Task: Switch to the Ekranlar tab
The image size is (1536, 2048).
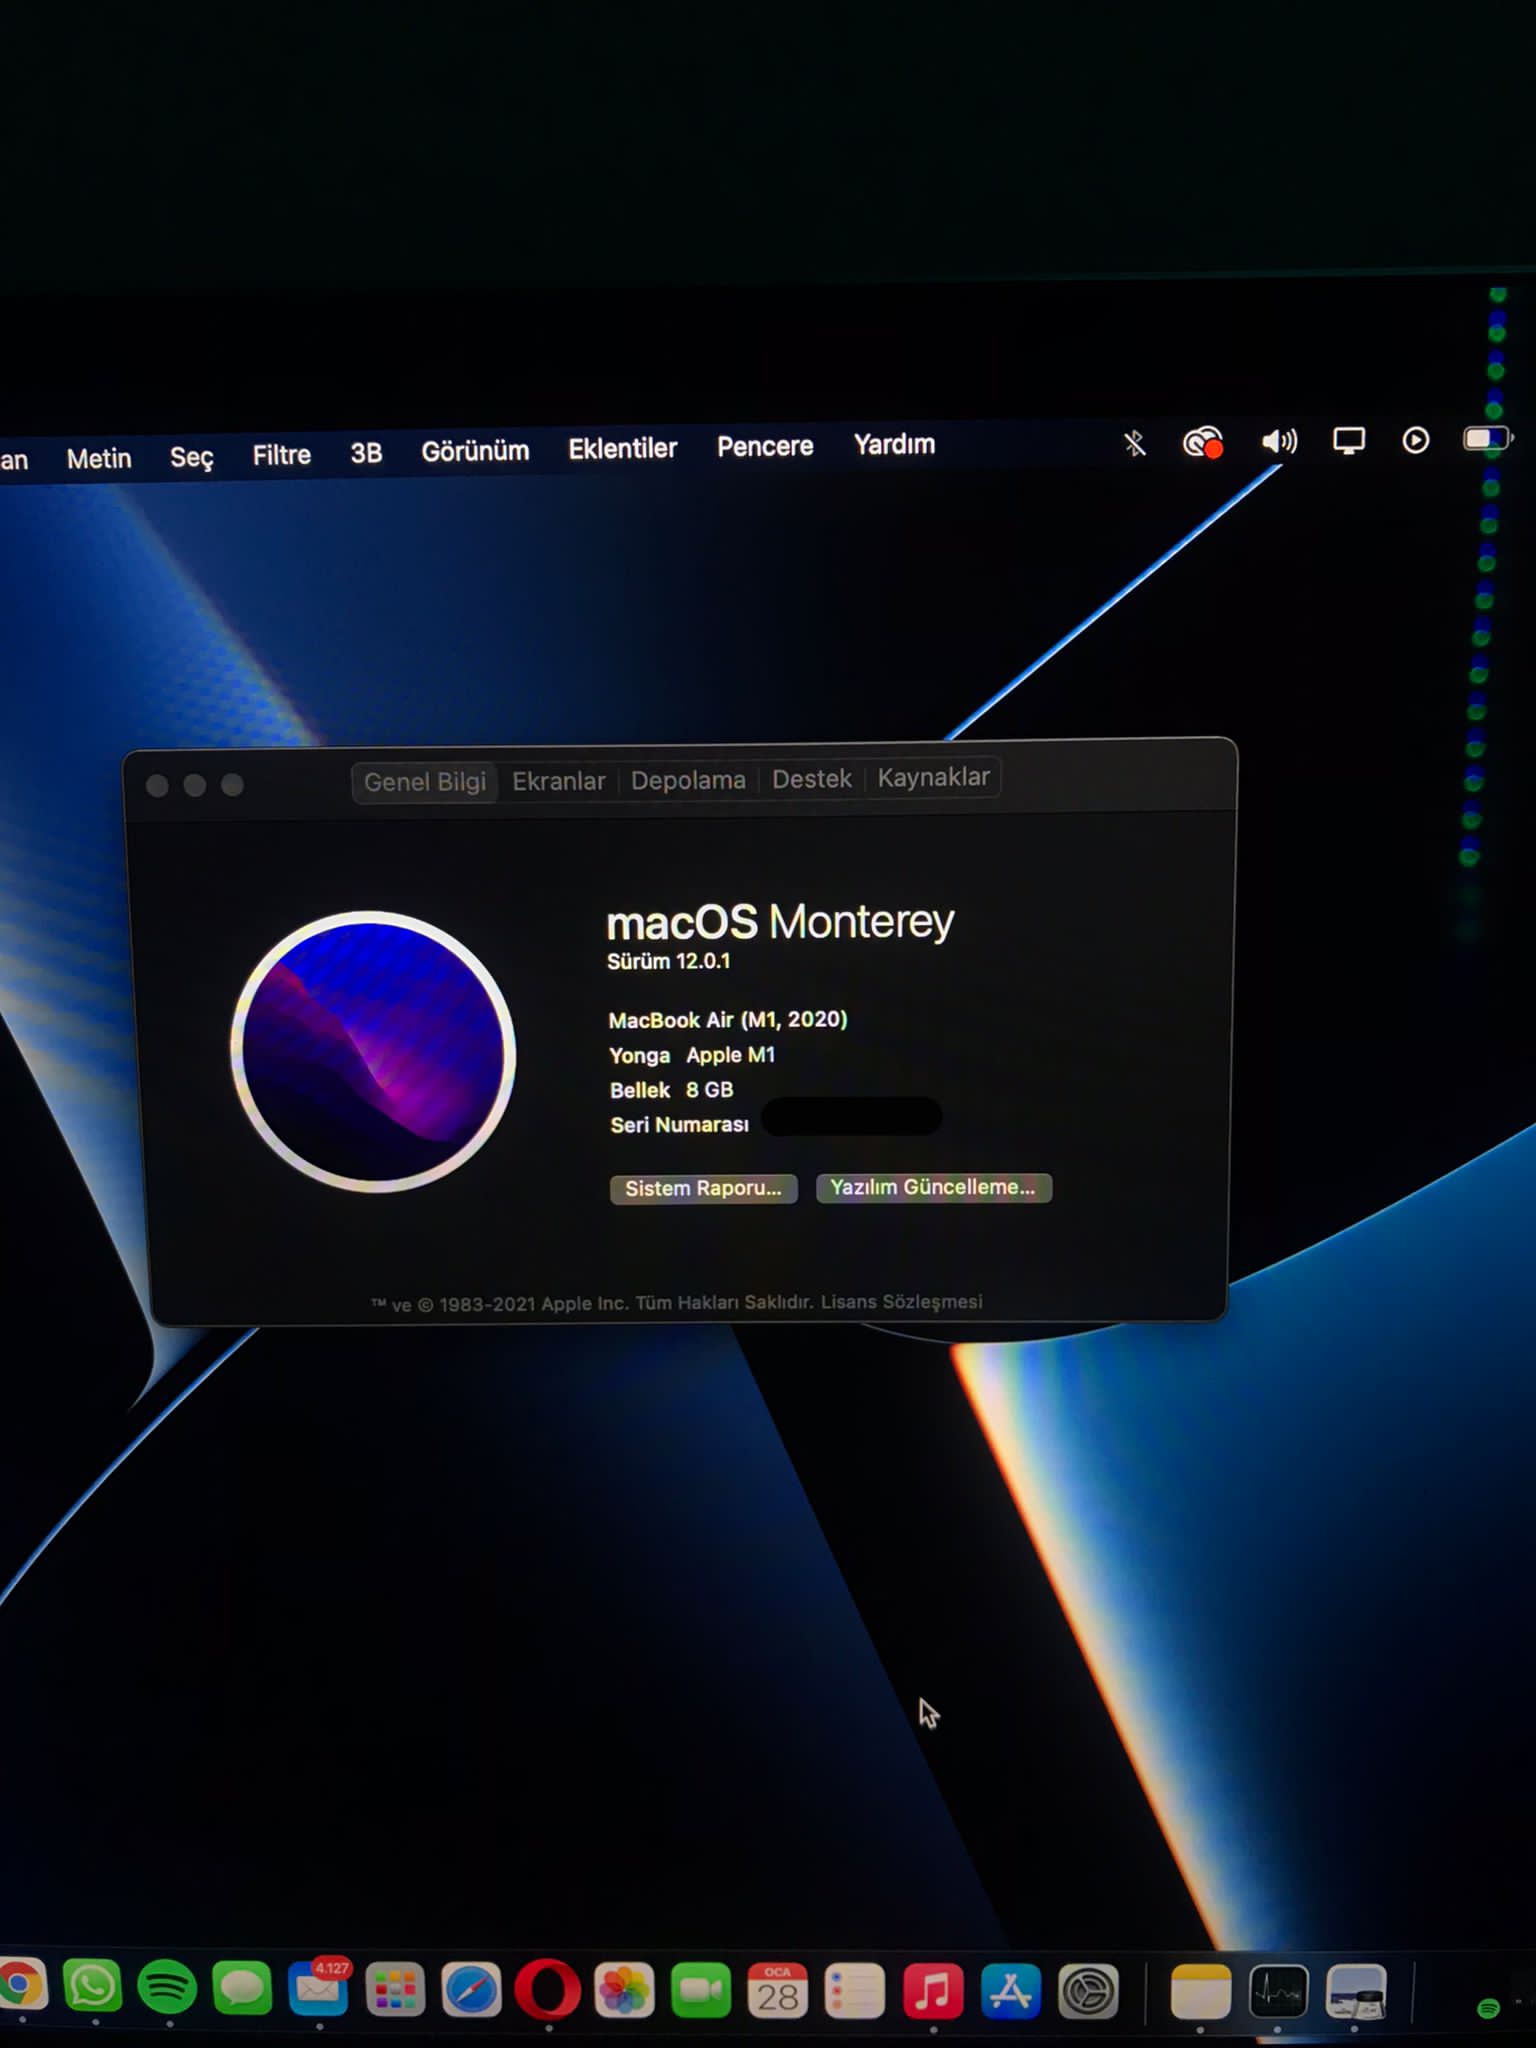Action: [x=559, y=781]
